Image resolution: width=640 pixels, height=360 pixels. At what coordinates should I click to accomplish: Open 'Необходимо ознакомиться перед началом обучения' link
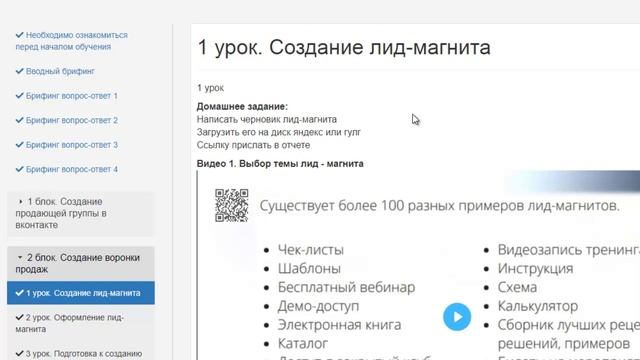(71, 41)
